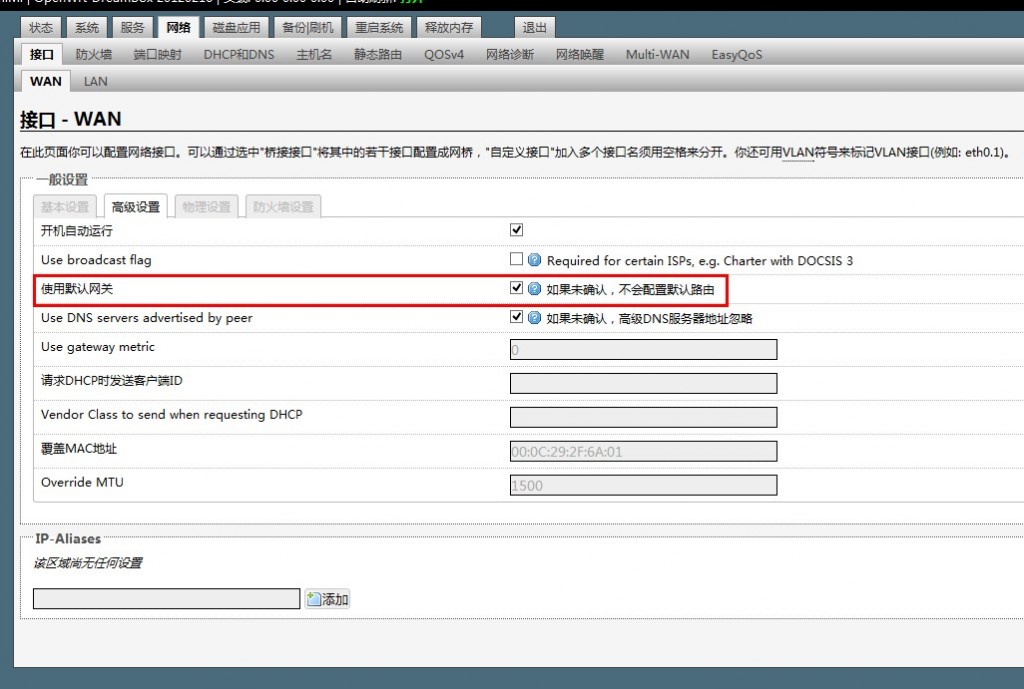Switch to the 基本设置 settings tab
Viewport: 1024px width, 689px height.
(x=65, y=207)
